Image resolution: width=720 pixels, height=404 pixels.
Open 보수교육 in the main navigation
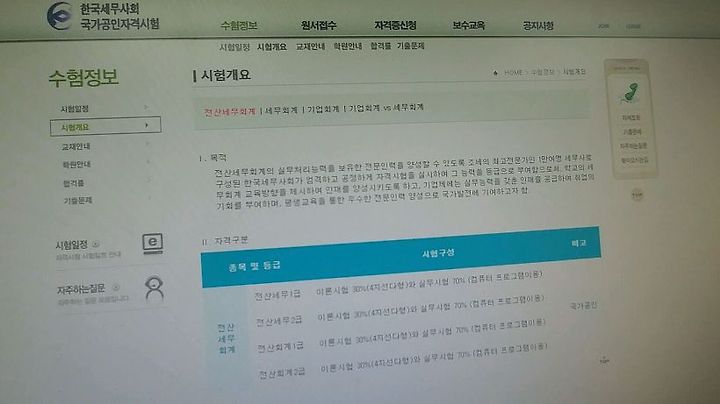point(469,25)
